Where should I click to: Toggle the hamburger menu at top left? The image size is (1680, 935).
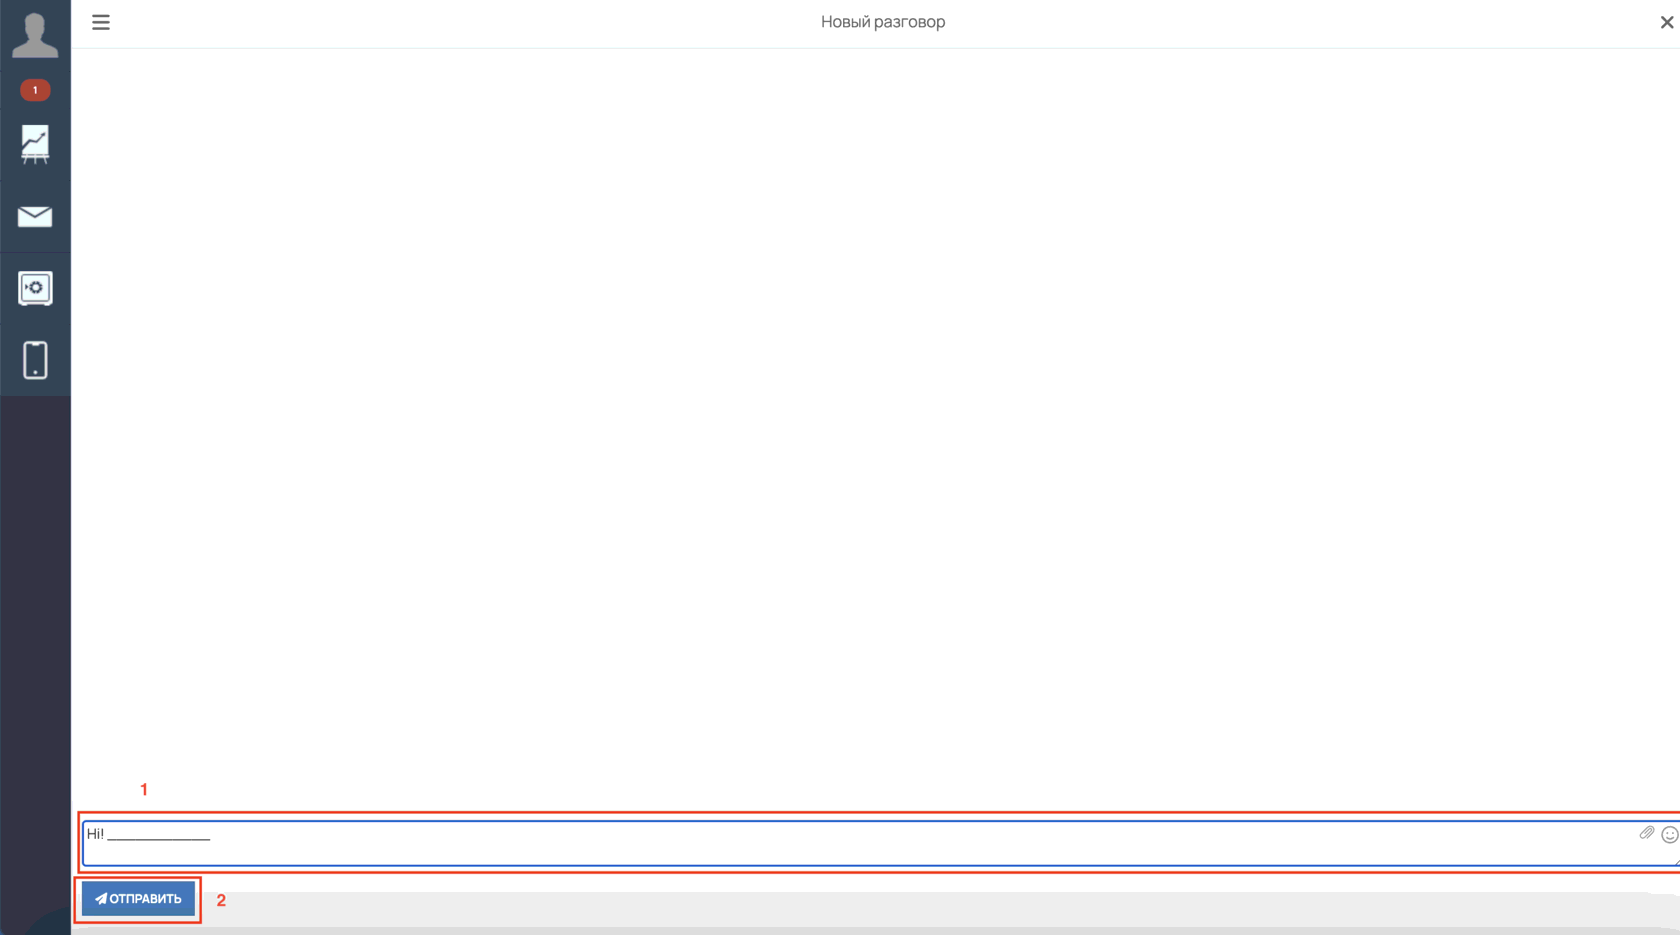click(x=101, y=22)
